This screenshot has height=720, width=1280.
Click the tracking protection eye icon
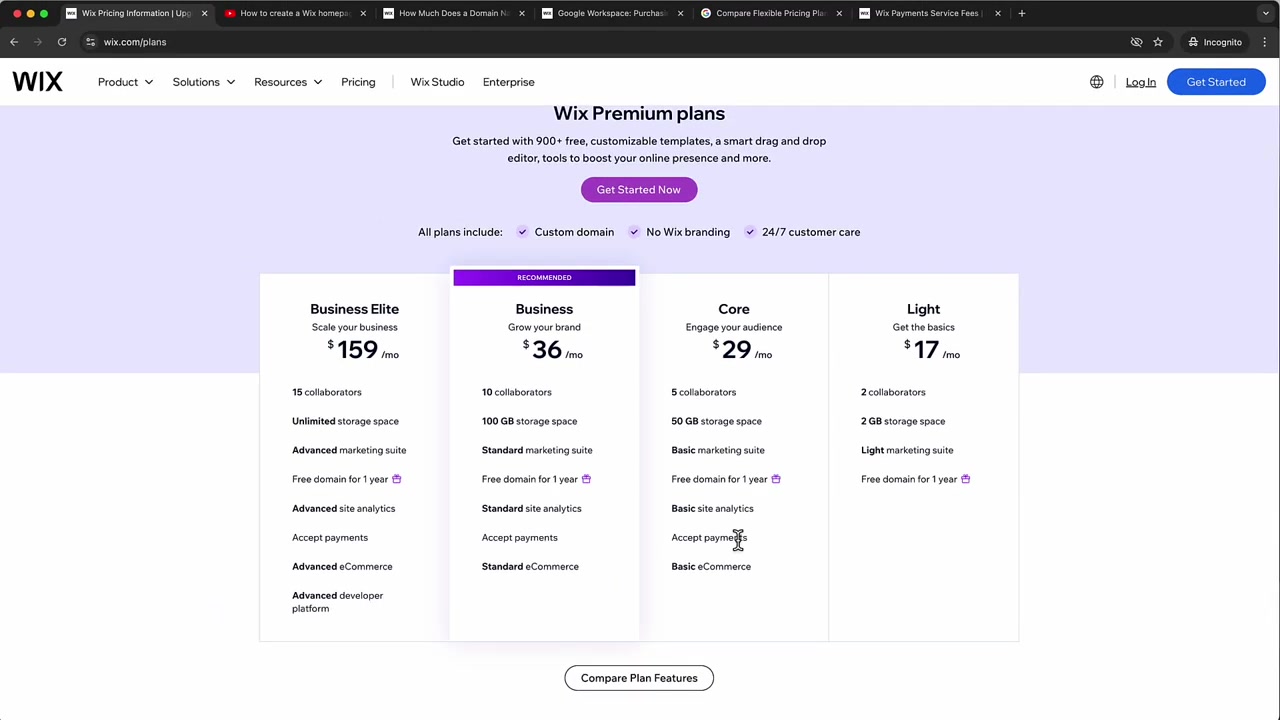pos(1136,42)
